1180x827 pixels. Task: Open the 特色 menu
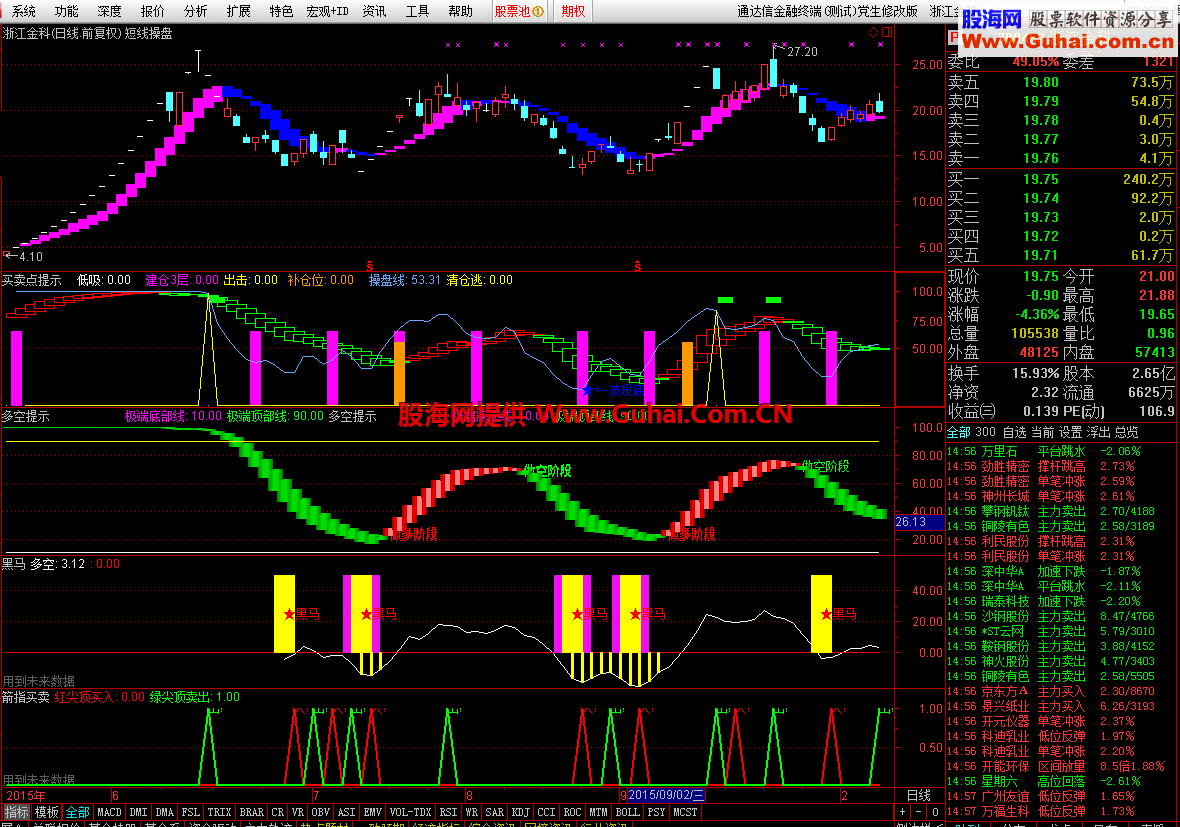click(281, 11)
